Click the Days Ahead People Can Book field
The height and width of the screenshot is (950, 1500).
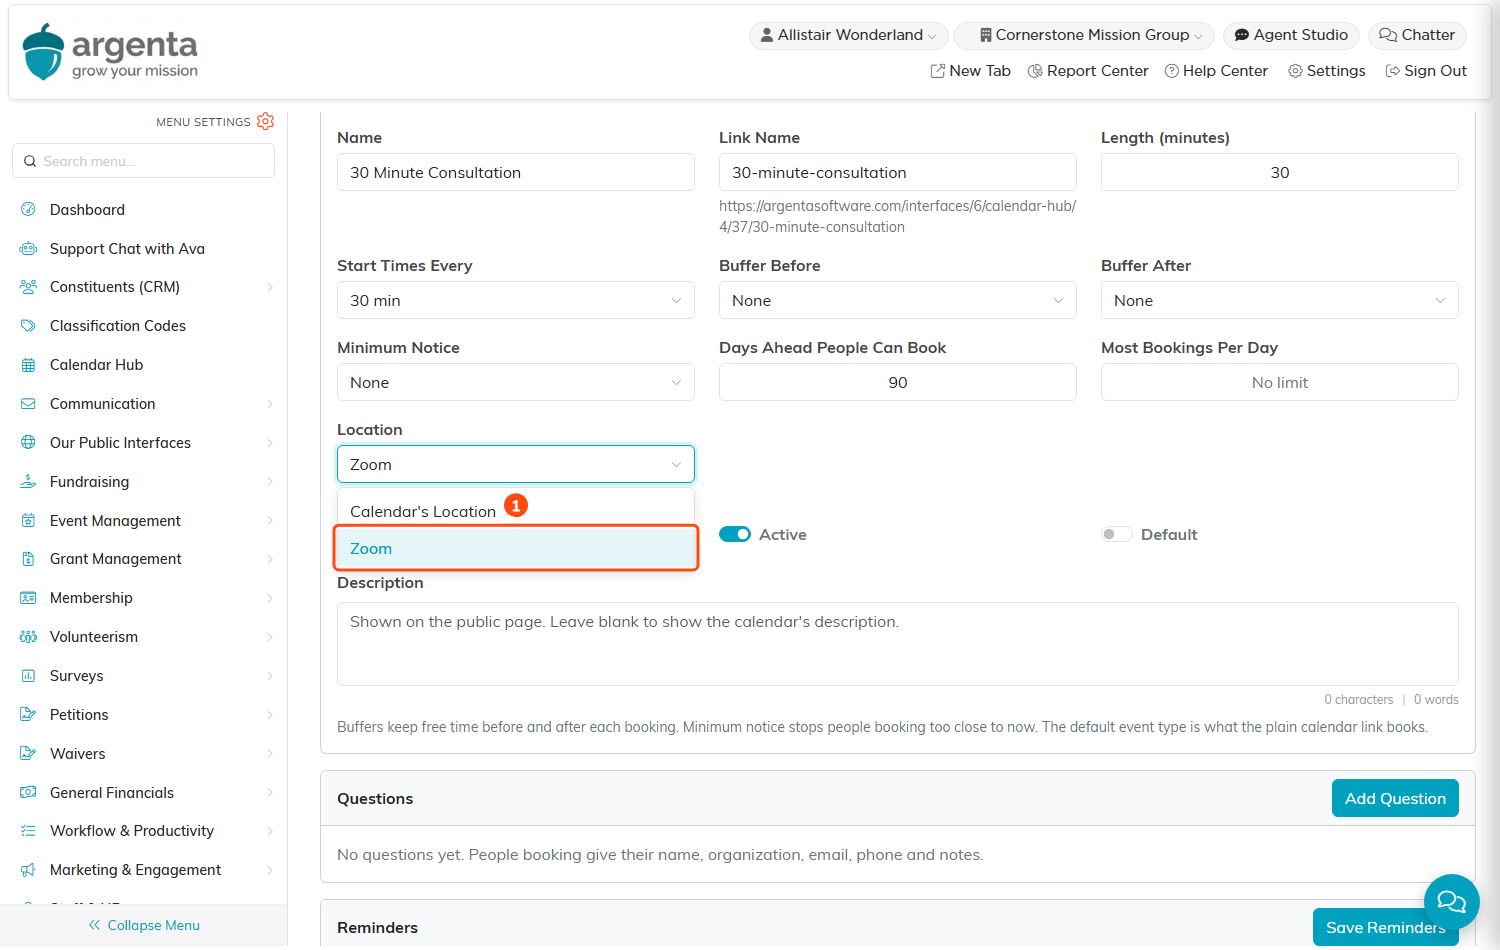coord(898,382)
